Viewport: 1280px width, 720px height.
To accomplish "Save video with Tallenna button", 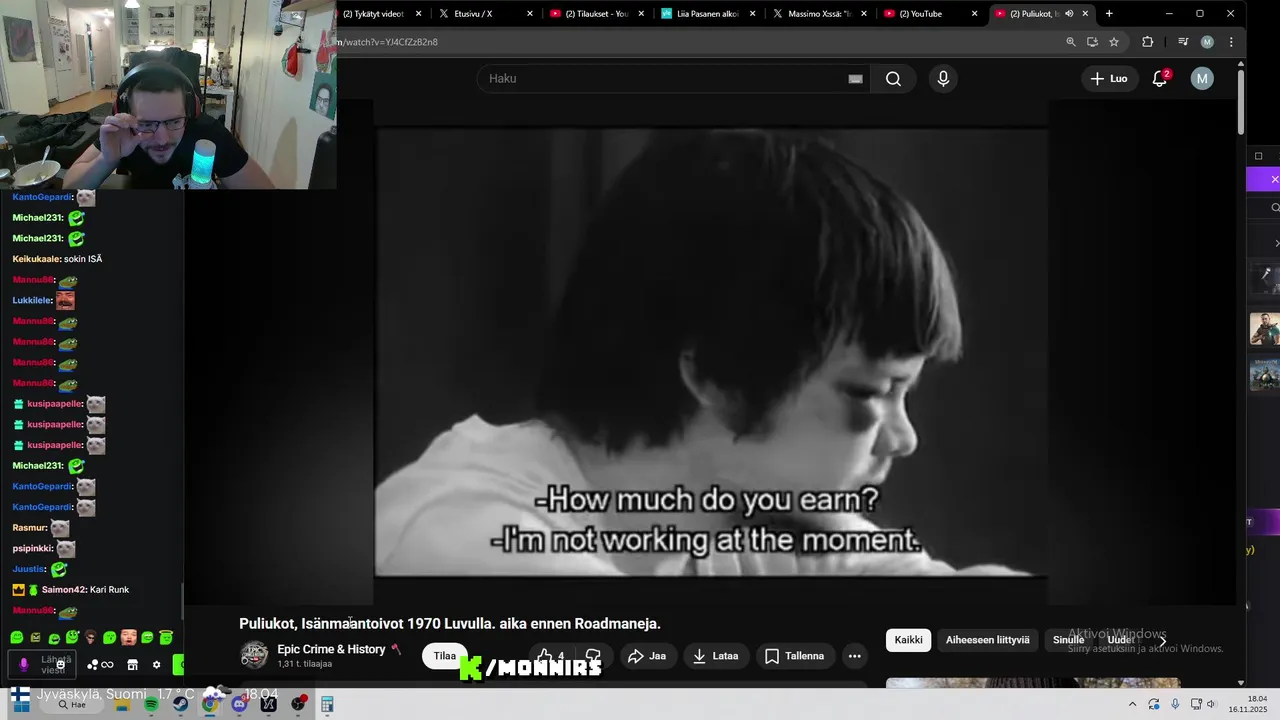I will 795,656.
